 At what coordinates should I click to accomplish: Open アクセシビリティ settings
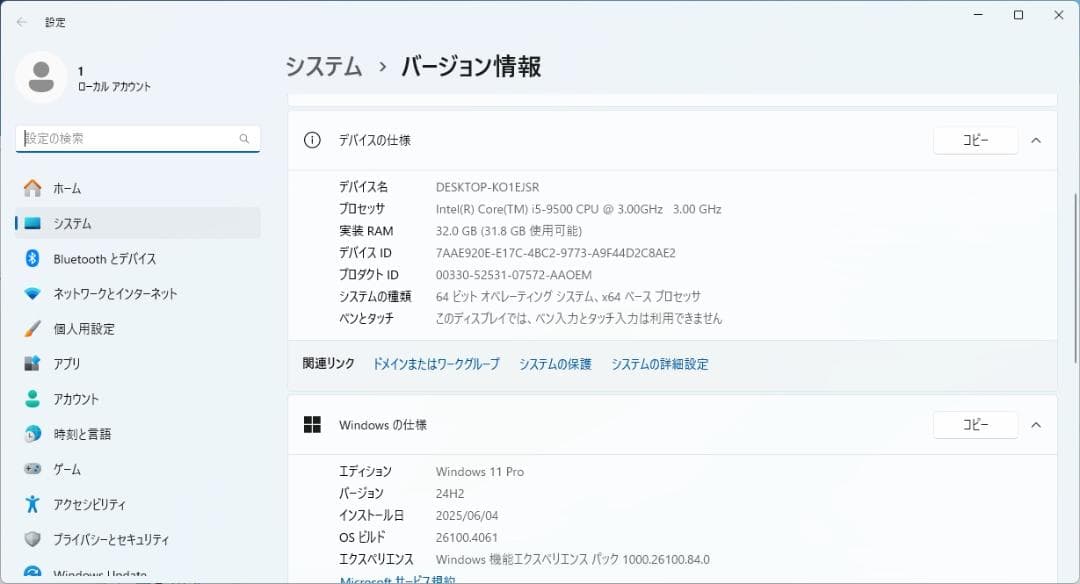pos(84,504)
